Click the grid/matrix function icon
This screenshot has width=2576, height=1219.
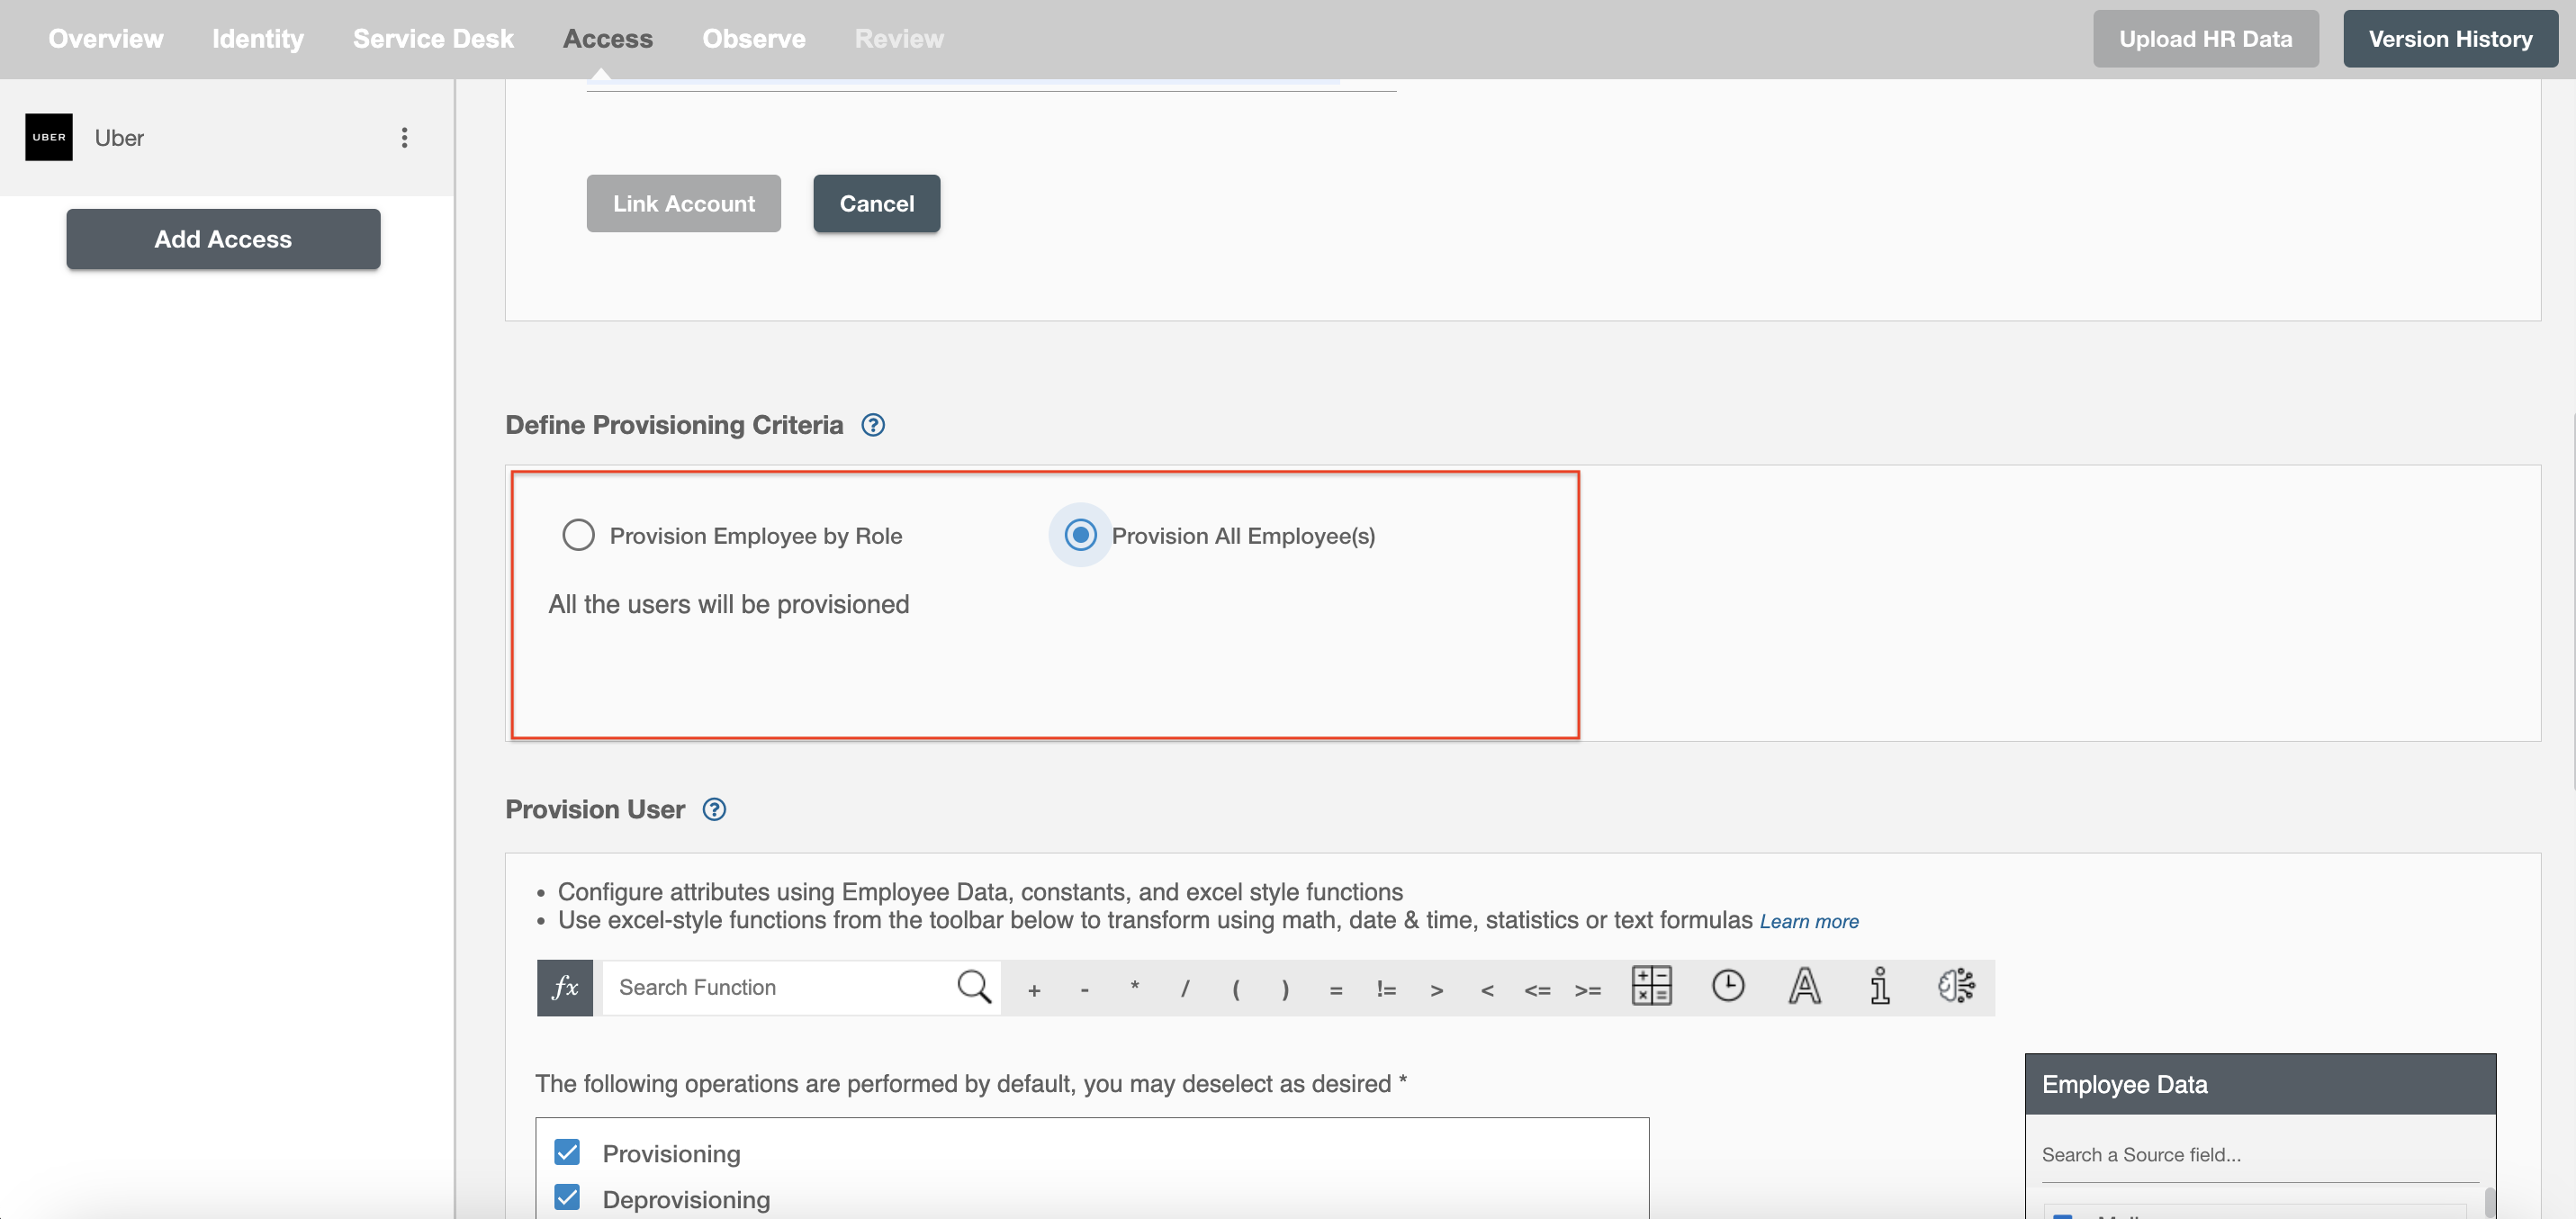coord(1650,986)
